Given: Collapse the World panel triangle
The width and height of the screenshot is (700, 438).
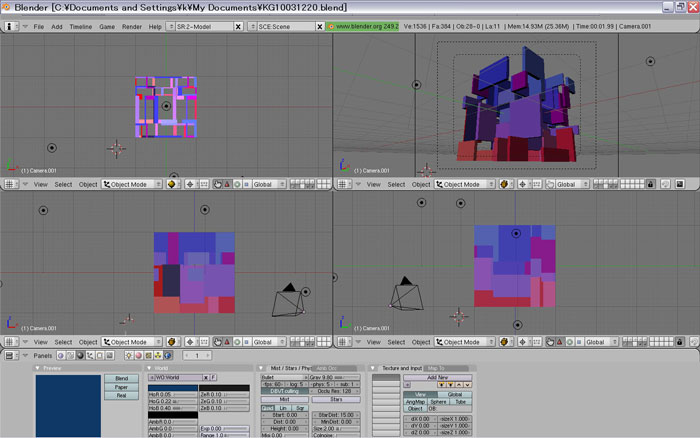Looking at the screenshot, I should pyautogui.click(x=149, y=368).
